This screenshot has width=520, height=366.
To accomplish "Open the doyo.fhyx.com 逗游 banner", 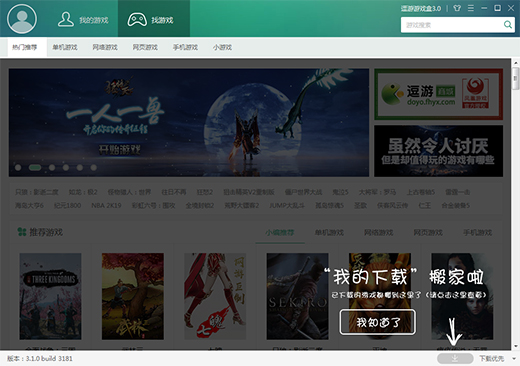I will [438, 94].
